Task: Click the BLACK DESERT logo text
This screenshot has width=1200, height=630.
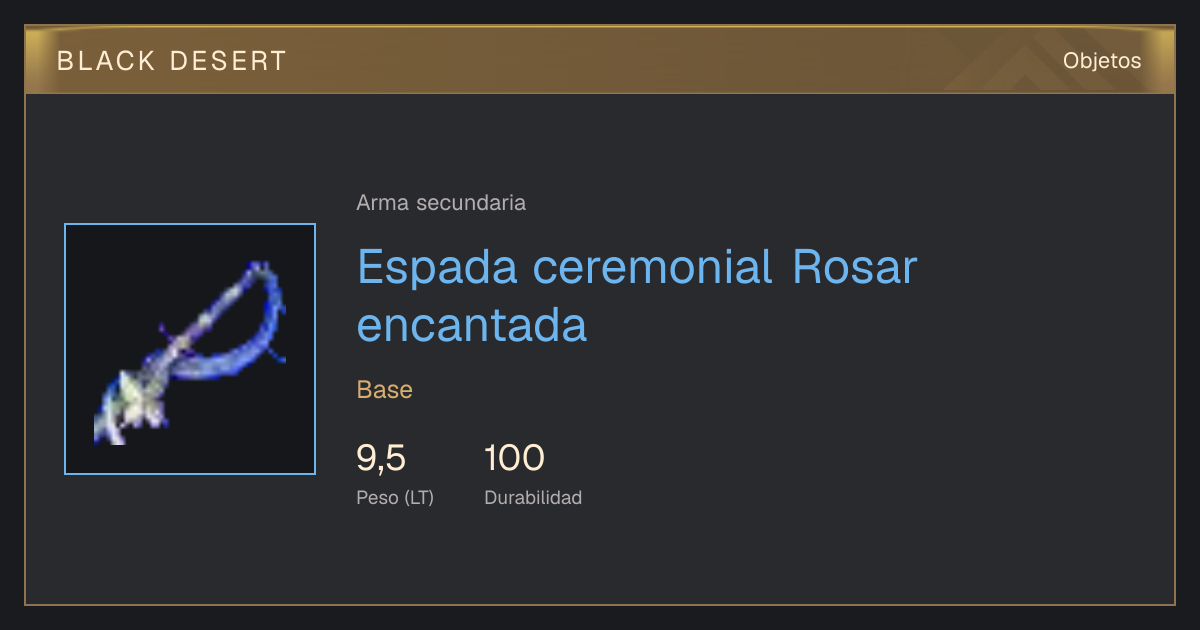Action: [x=172, y=61]
